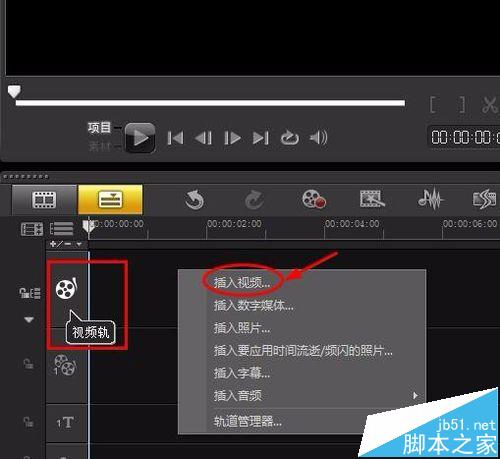
Task: Open the Track Manager list icon
Action: pos(62,229)
